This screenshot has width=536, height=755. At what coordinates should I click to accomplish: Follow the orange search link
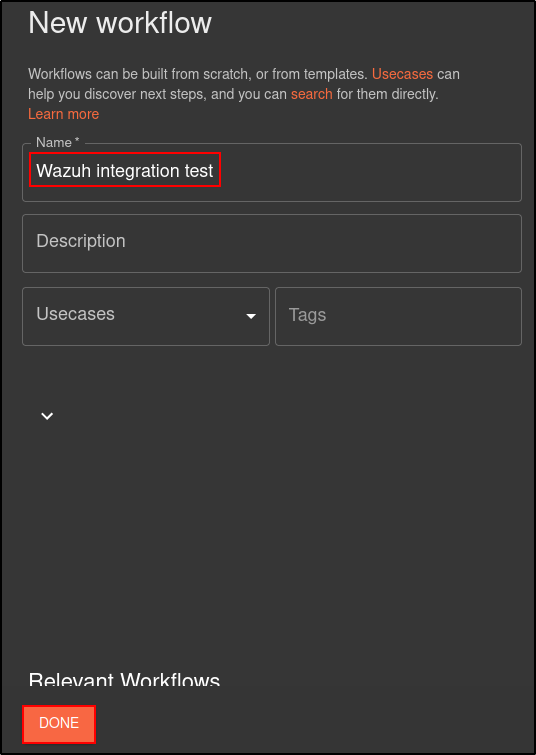point(312,94)
